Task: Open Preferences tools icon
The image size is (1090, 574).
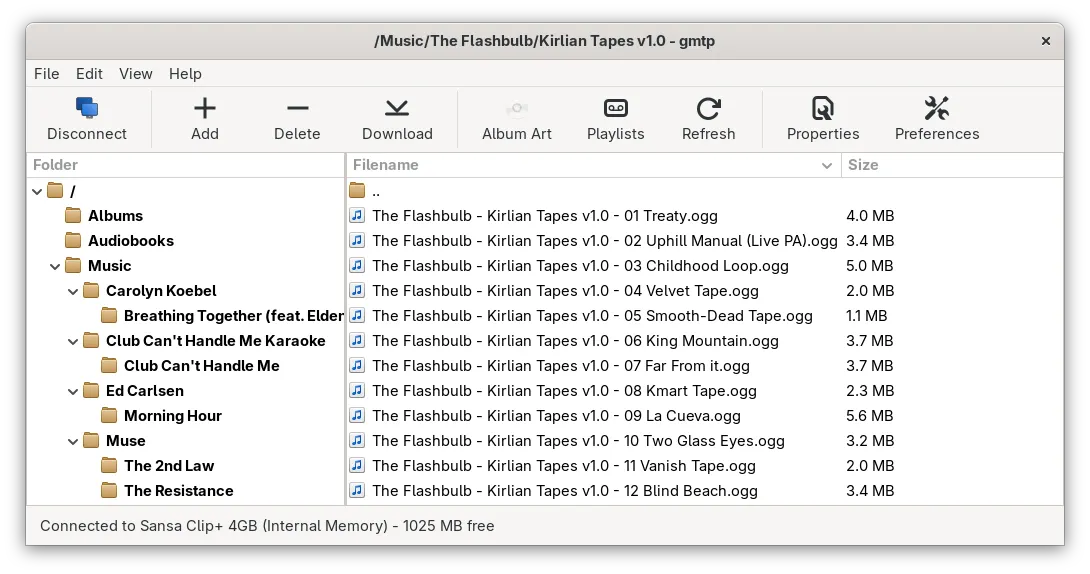Action: 937,108
